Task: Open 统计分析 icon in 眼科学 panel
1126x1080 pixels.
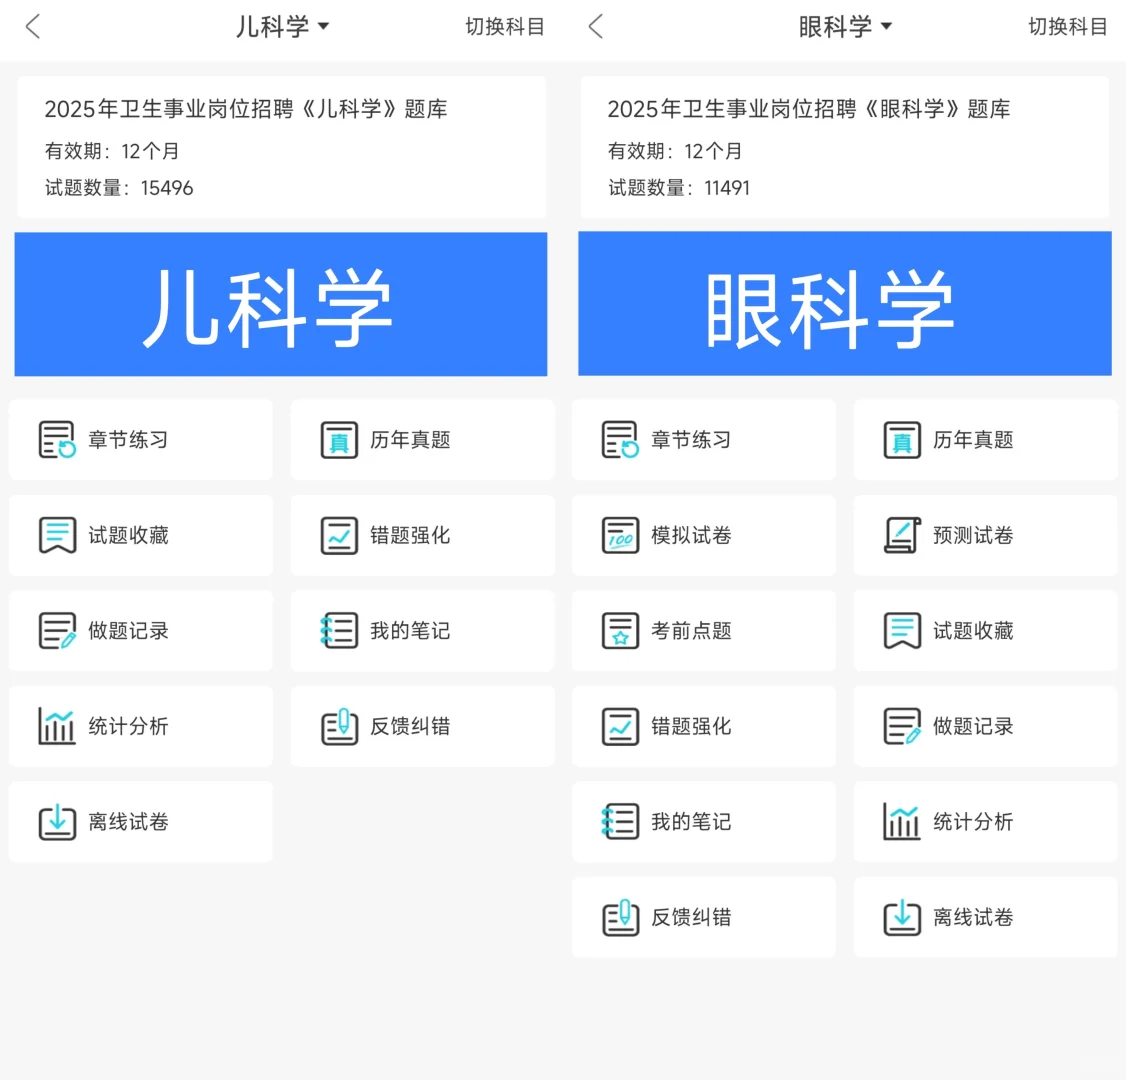Action: (x=902, y=821)
